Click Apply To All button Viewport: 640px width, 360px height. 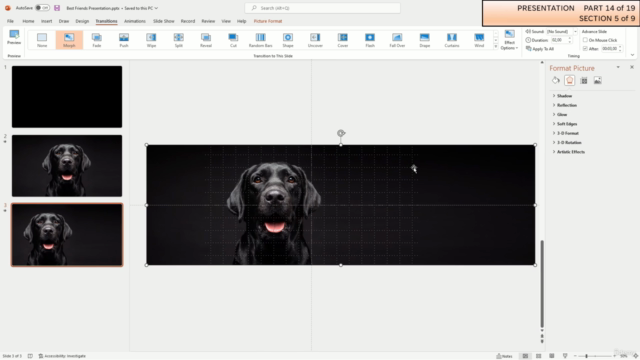coord(540,49)
